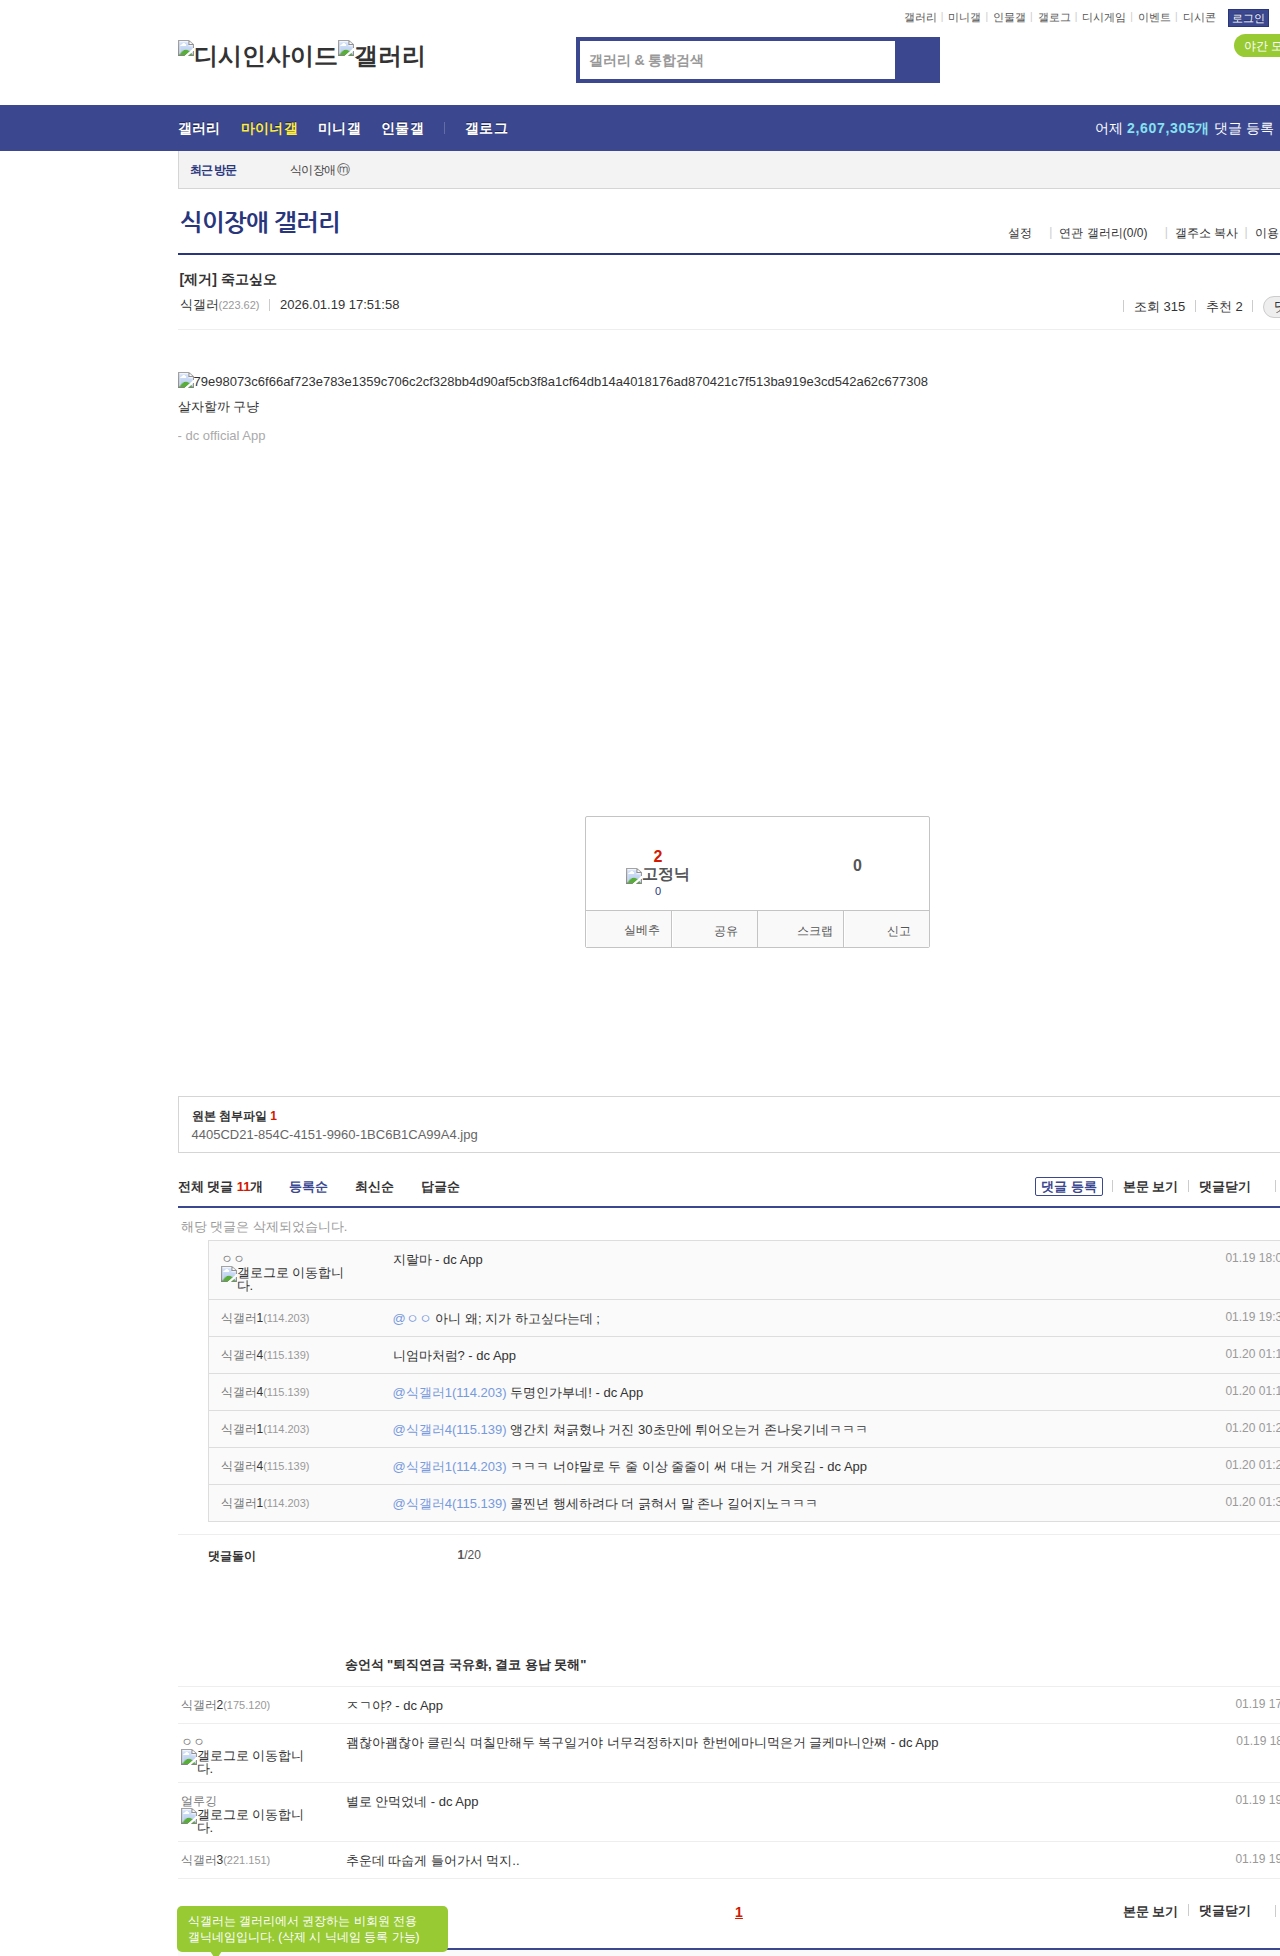This screenshot has height=1956, width=1280.
Task: Select 갤러리 in the blue navigation bar
Action: [199, 128]
